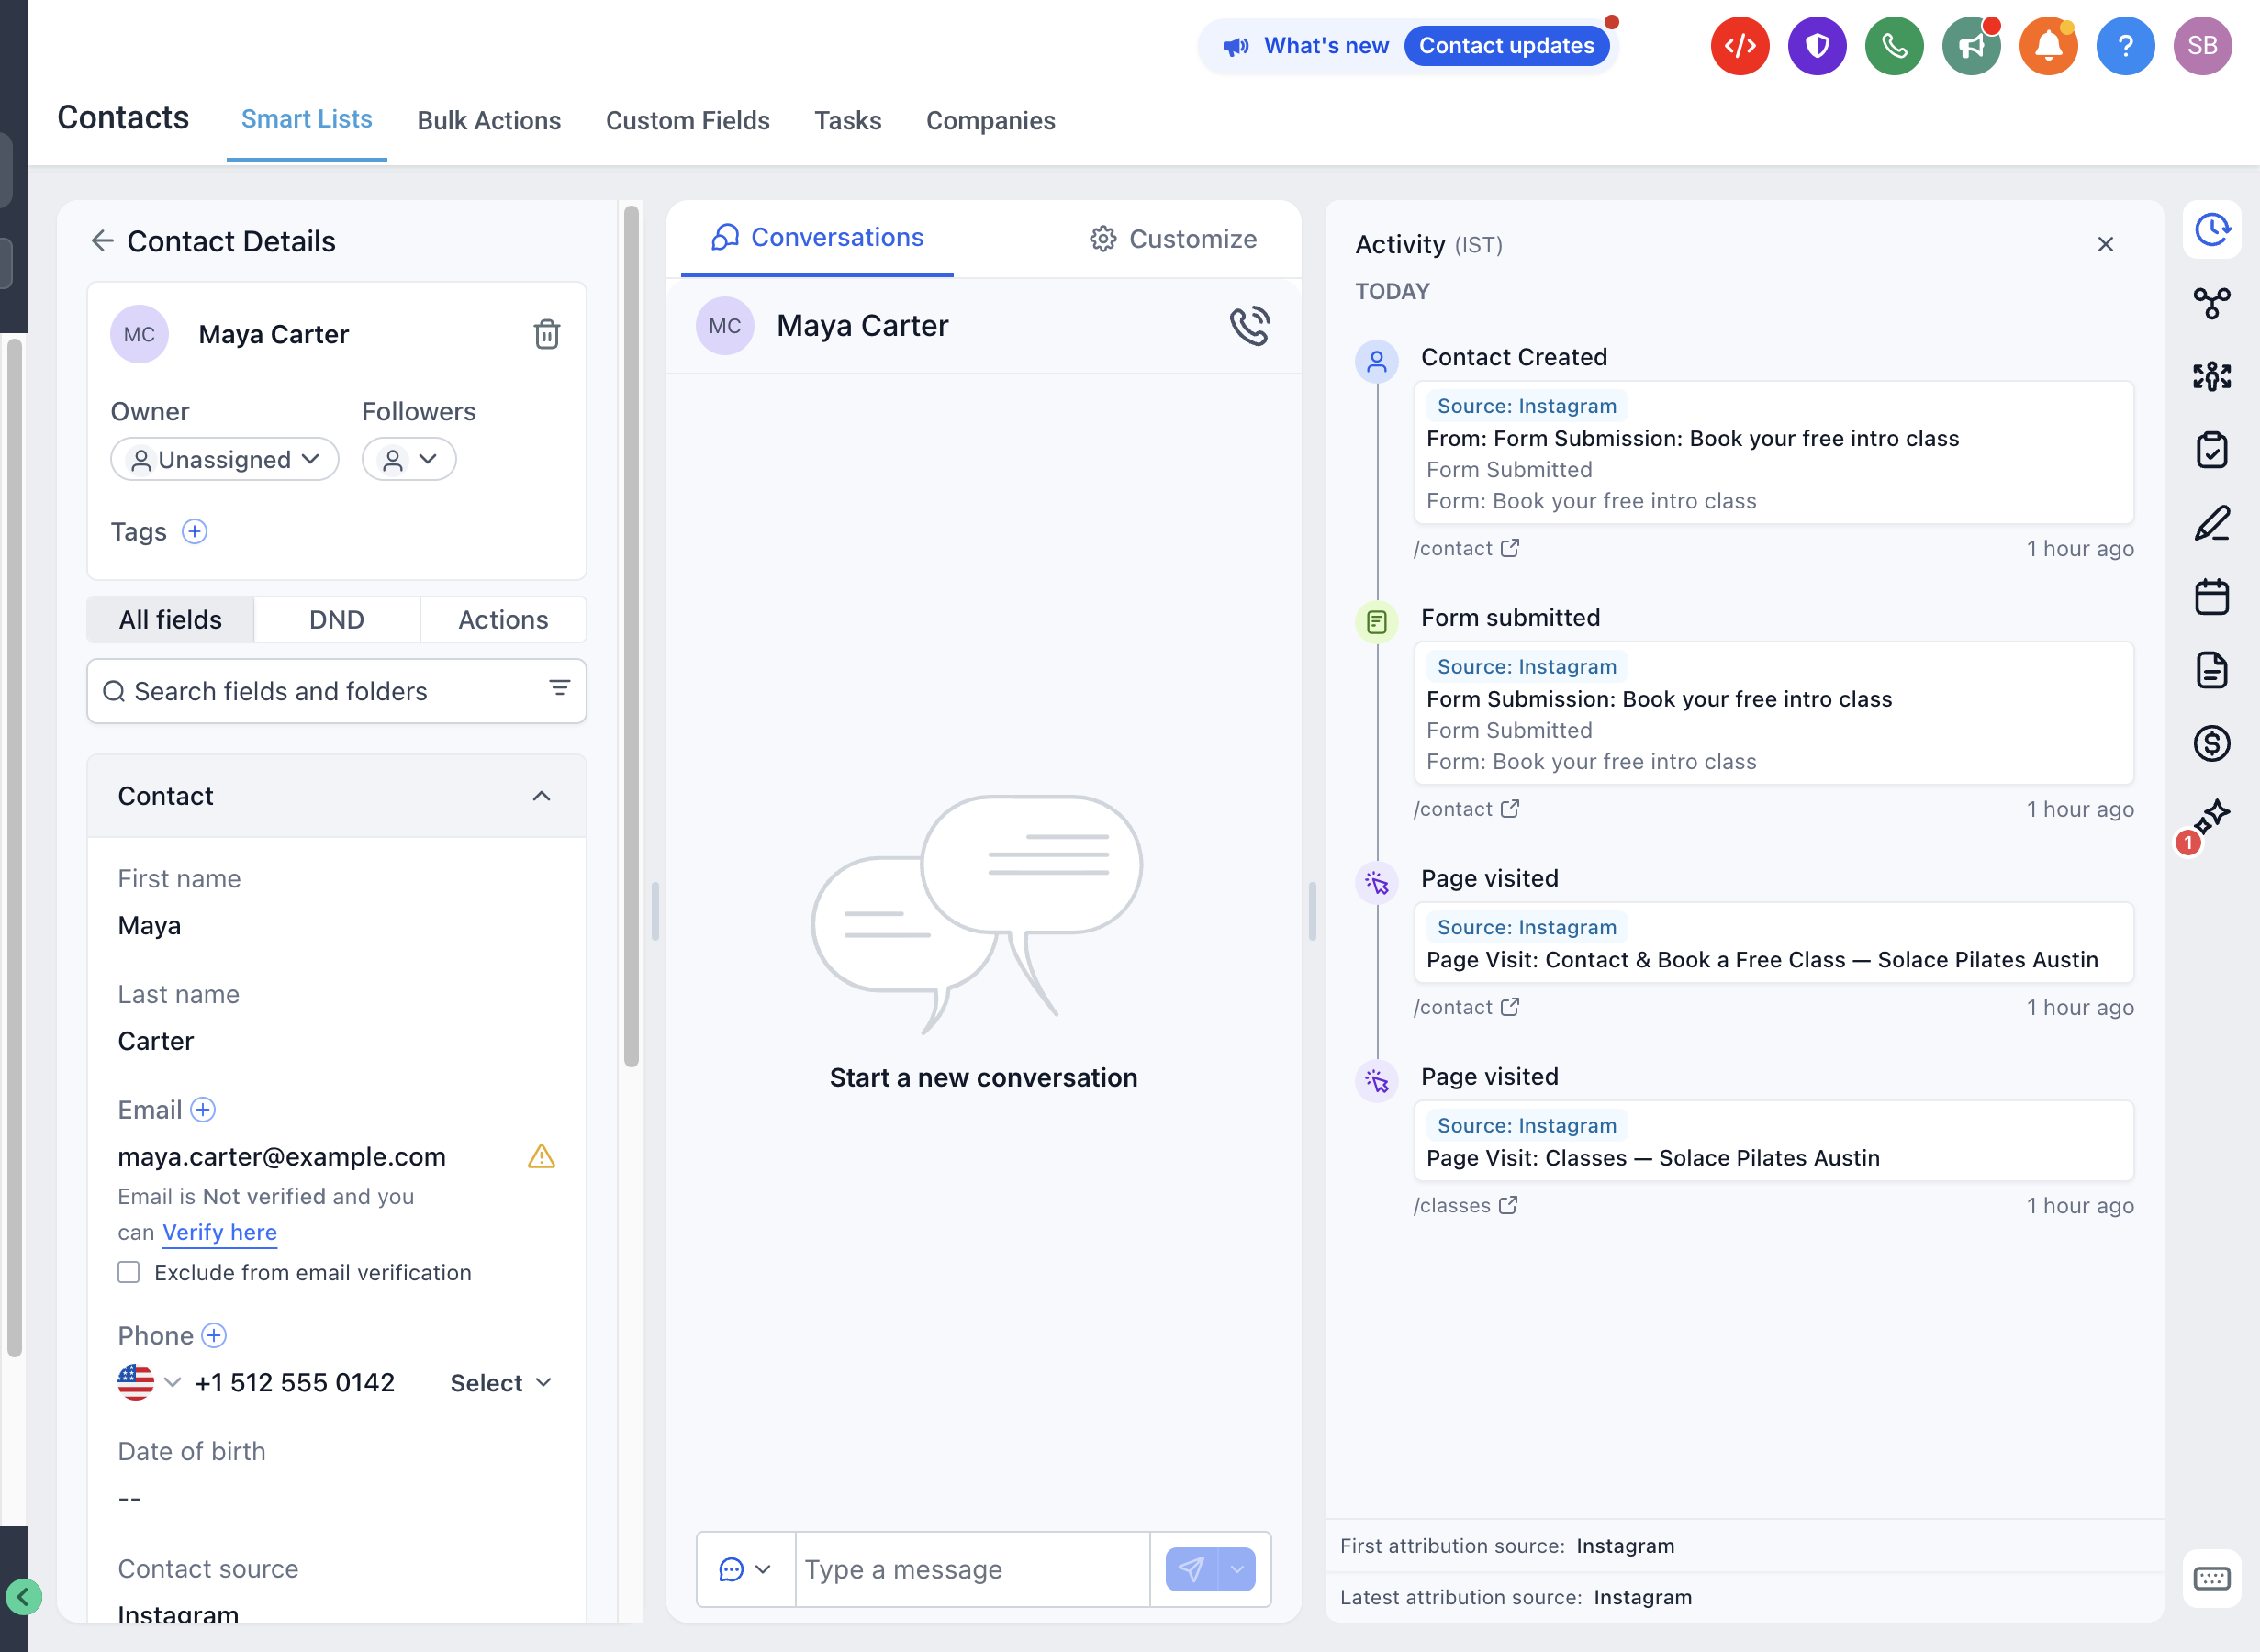Go back using the Contact Details arrow
The image size is (2260, 1652).
(102, 241)
